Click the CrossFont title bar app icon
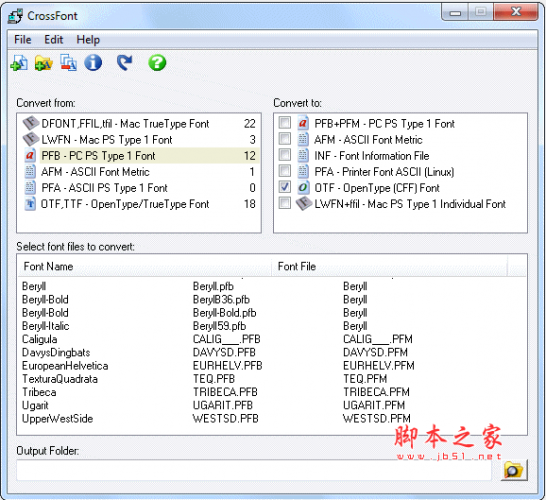The image size is (546, 500). [15, 16]
